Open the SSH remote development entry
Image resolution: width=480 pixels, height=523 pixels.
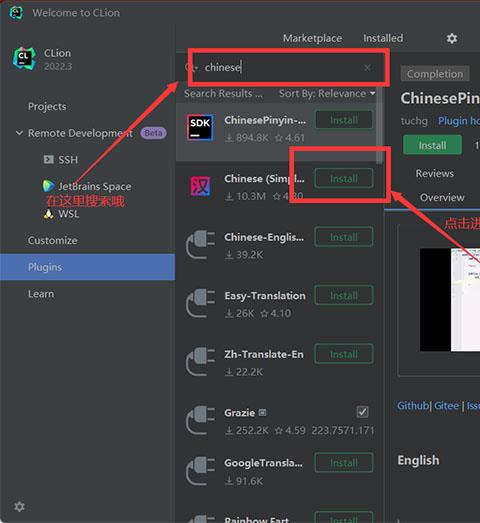pos(61,160)
